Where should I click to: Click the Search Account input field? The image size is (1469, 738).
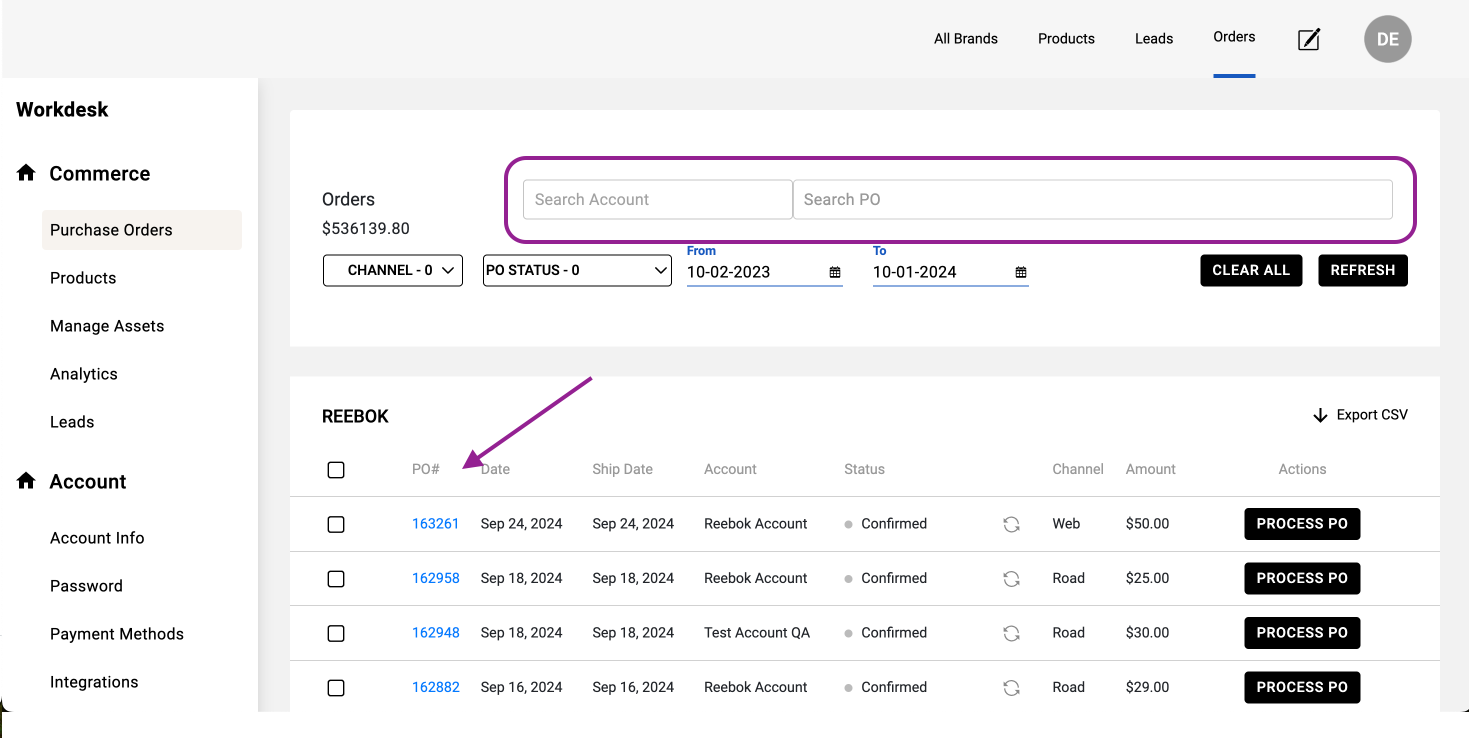point(657,200)
